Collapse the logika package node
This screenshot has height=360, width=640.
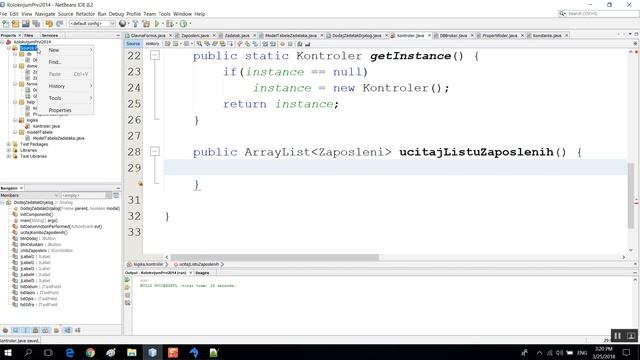point(15,120)
